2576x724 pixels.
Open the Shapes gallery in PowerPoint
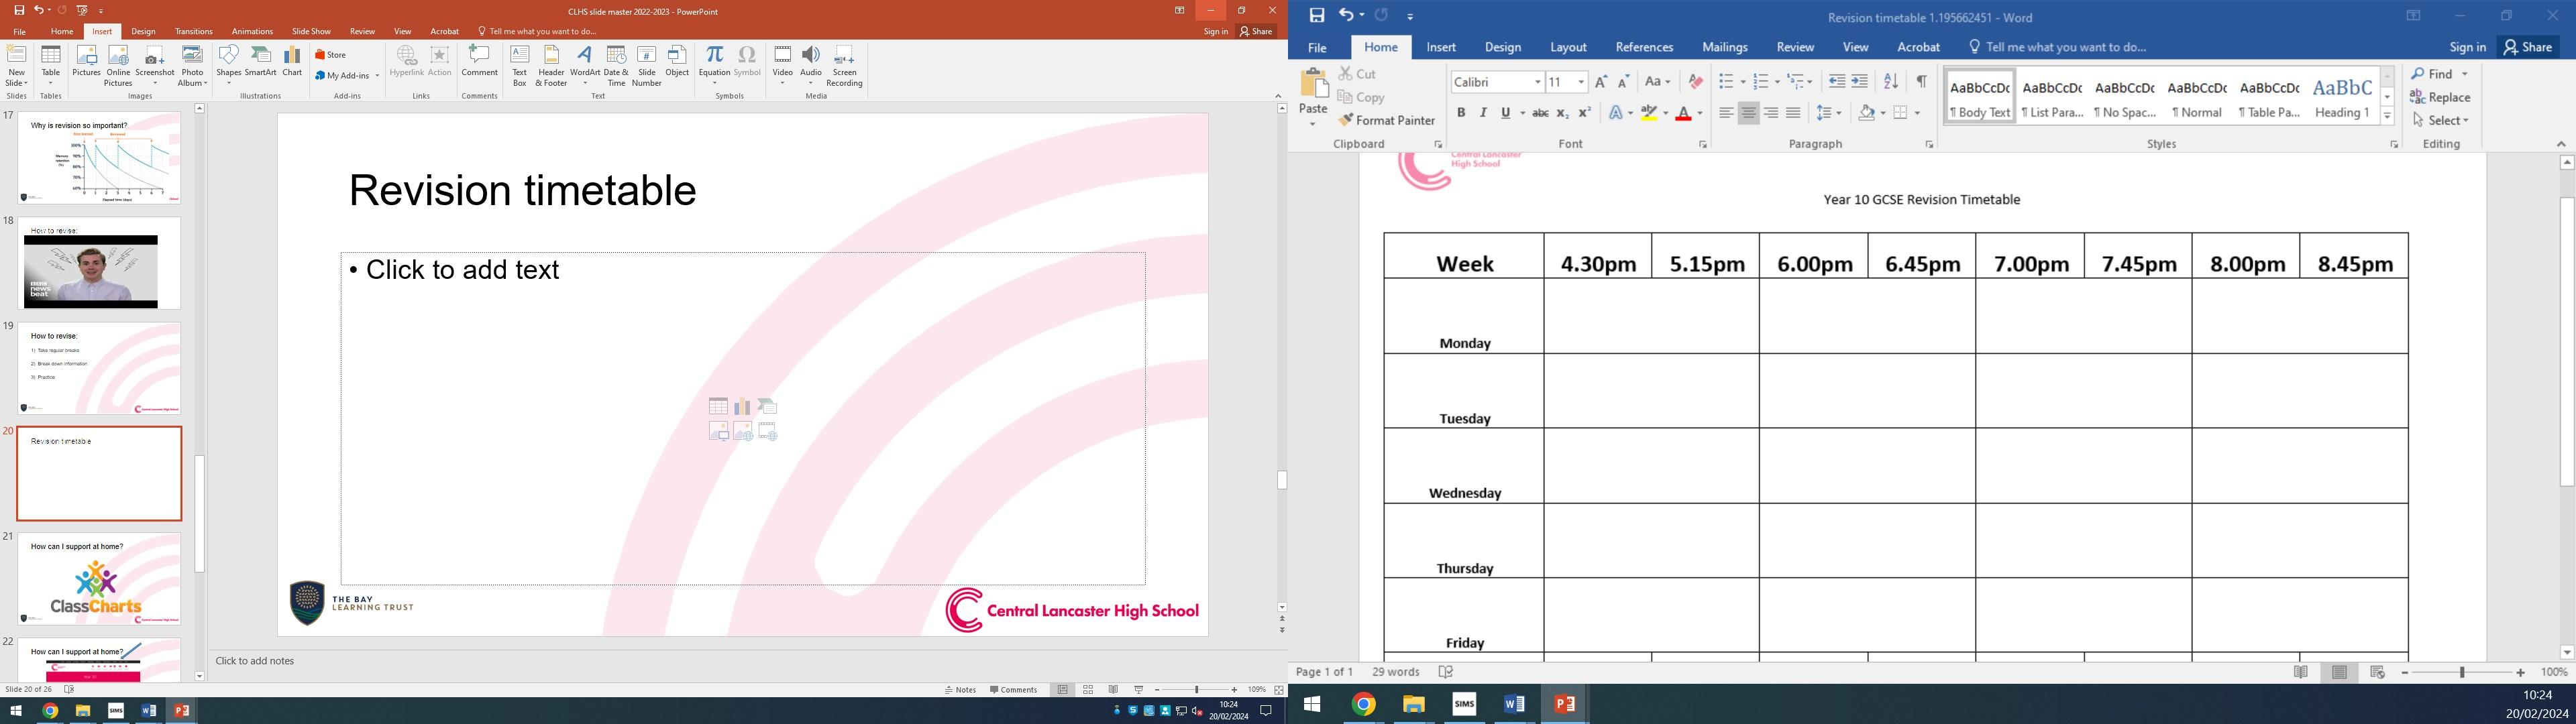[x=229, y=64]
